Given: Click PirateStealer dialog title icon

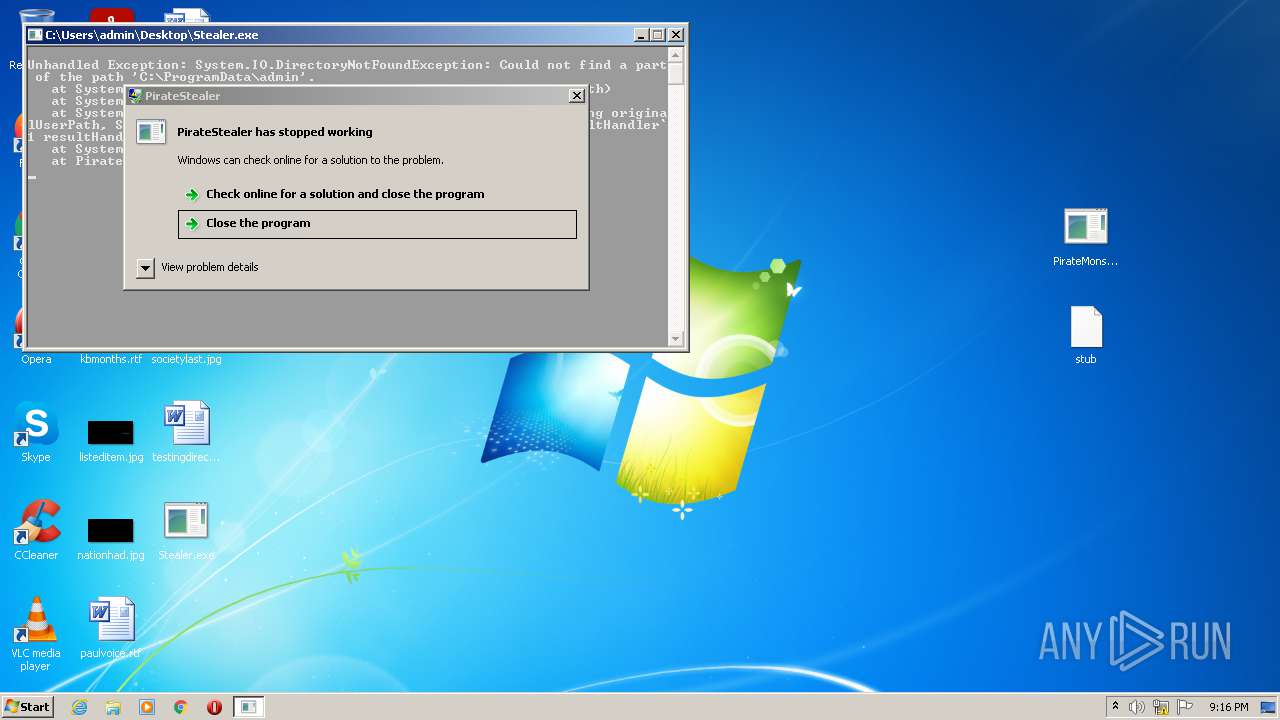Looking at the screenshot, I should click(x=135, y=96).
